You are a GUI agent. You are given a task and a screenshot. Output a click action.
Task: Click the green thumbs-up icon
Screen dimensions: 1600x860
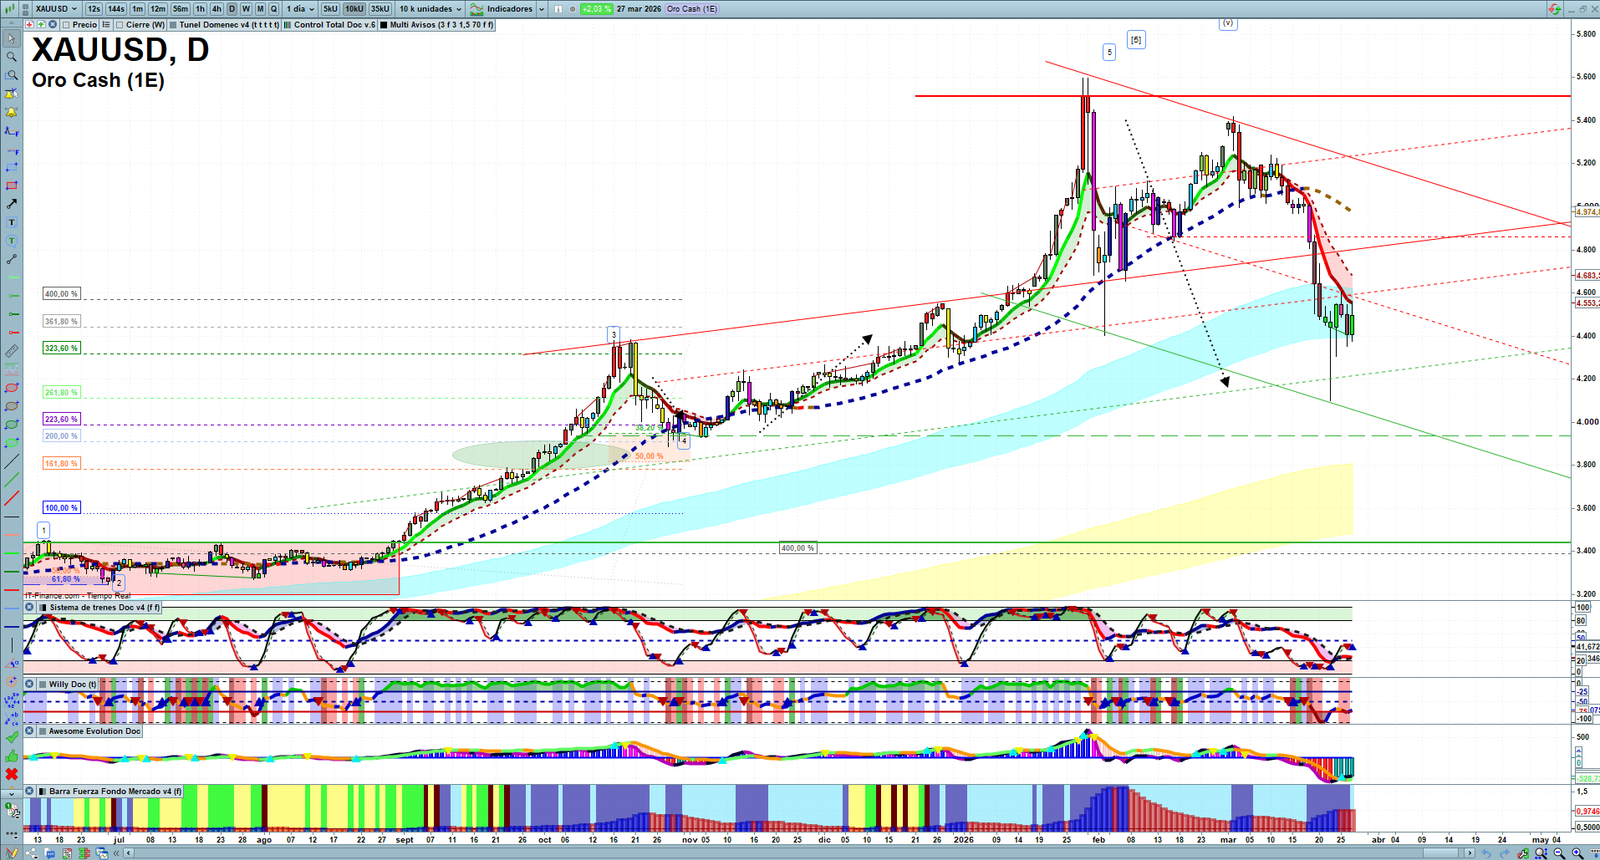click(11, 755)
